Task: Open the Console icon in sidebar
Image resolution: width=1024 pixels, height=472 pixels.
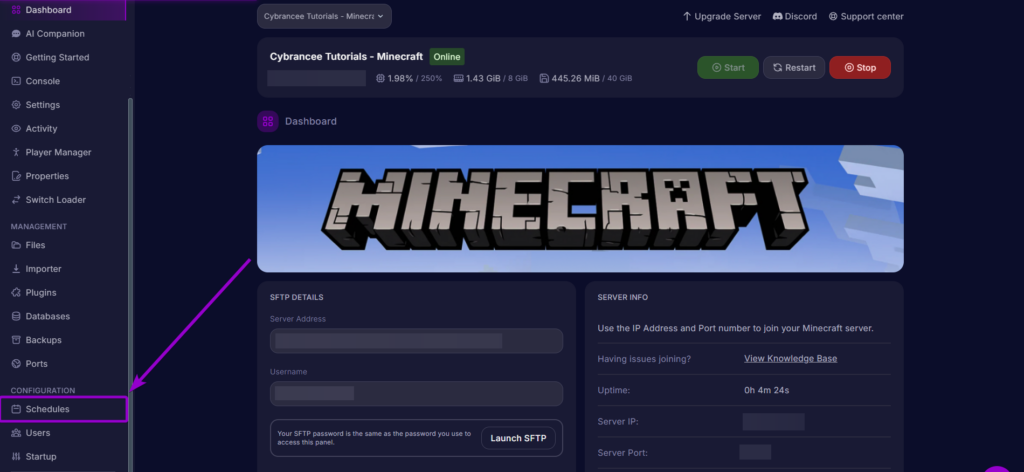Action: click(x=16, y=81)
